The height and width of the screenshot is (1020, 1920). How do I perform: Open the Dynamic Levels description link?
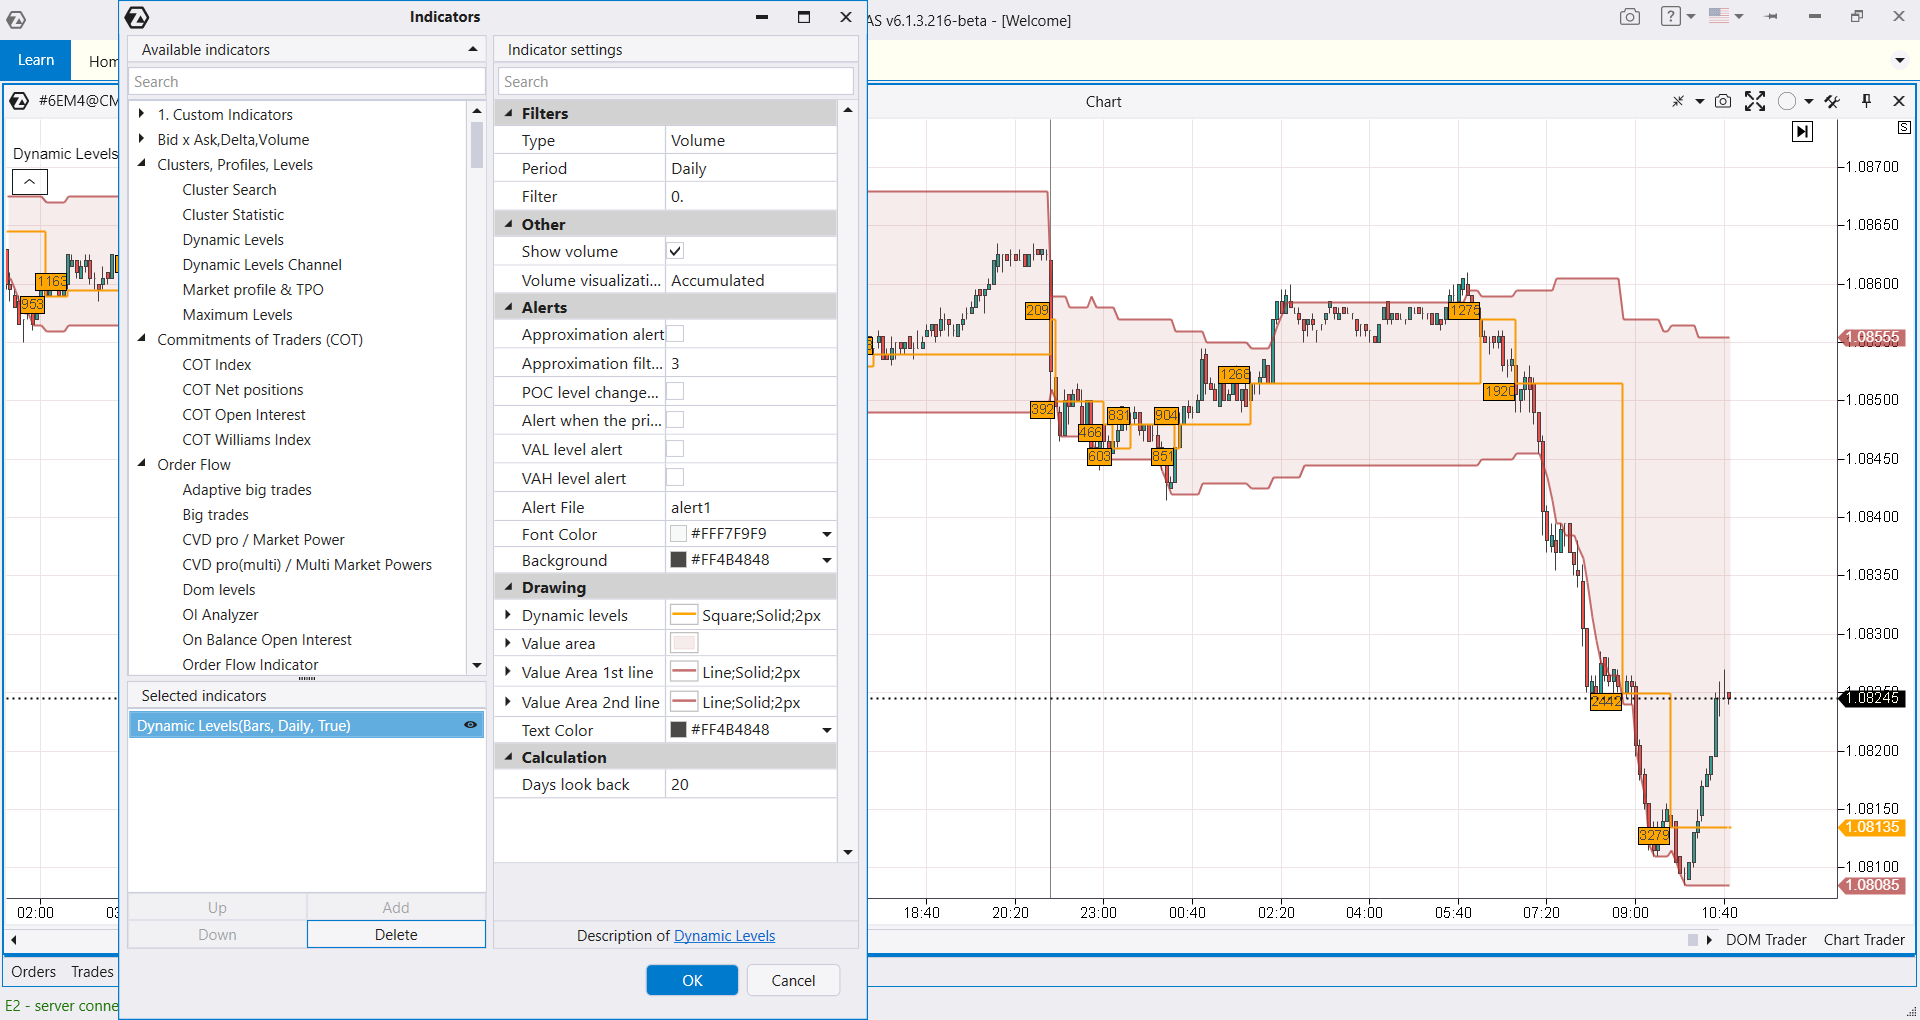[x=724, y=936]
